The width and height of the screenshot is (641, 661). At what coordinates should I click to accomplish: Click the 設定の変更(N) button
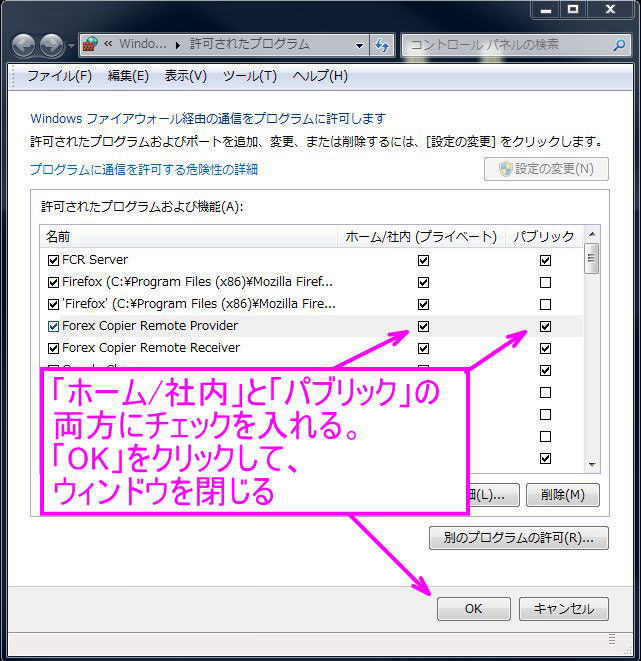pyautogui.click(x=546, y=169)
